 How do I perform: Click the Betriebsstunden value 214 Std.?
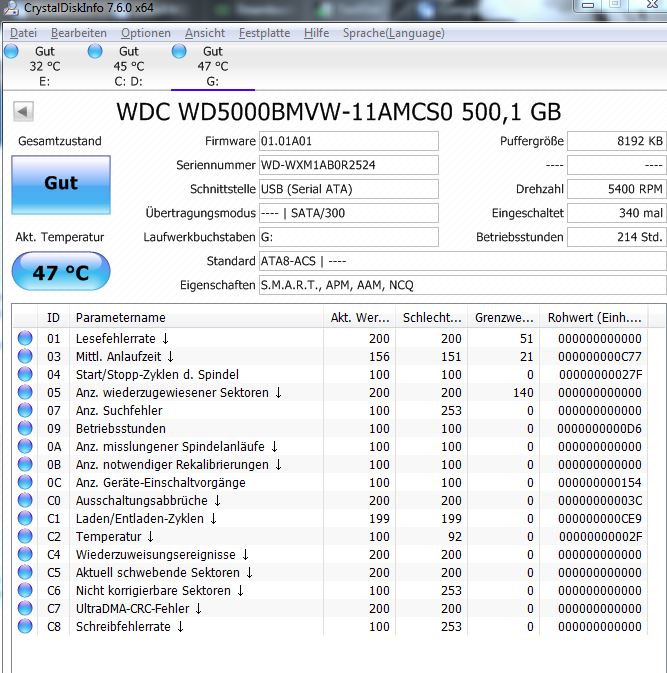click(x=617, y=237)
